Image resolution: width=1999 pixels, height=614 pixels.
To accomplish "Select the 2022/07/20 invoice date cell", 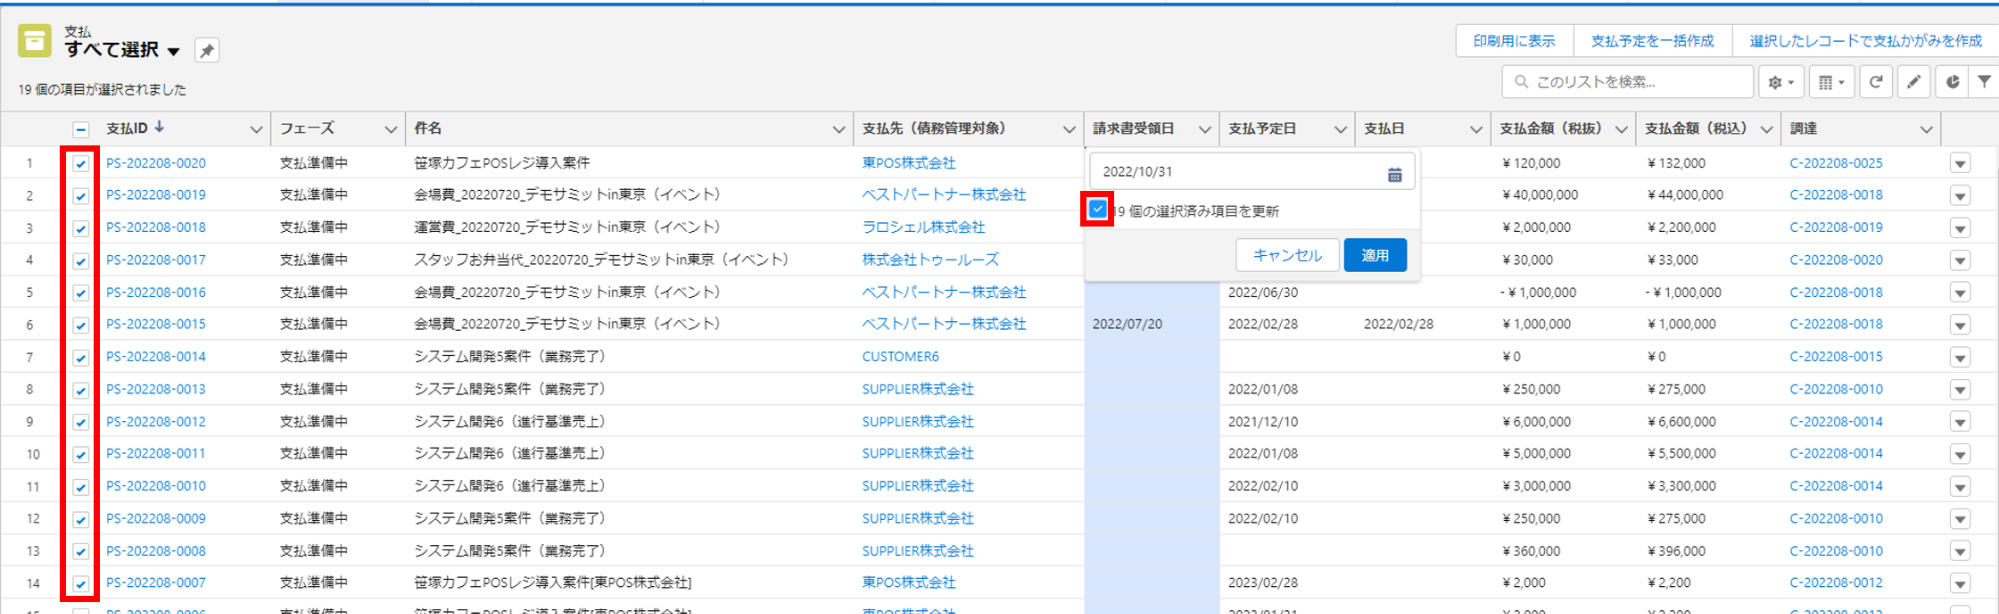I will (1152, 324).
